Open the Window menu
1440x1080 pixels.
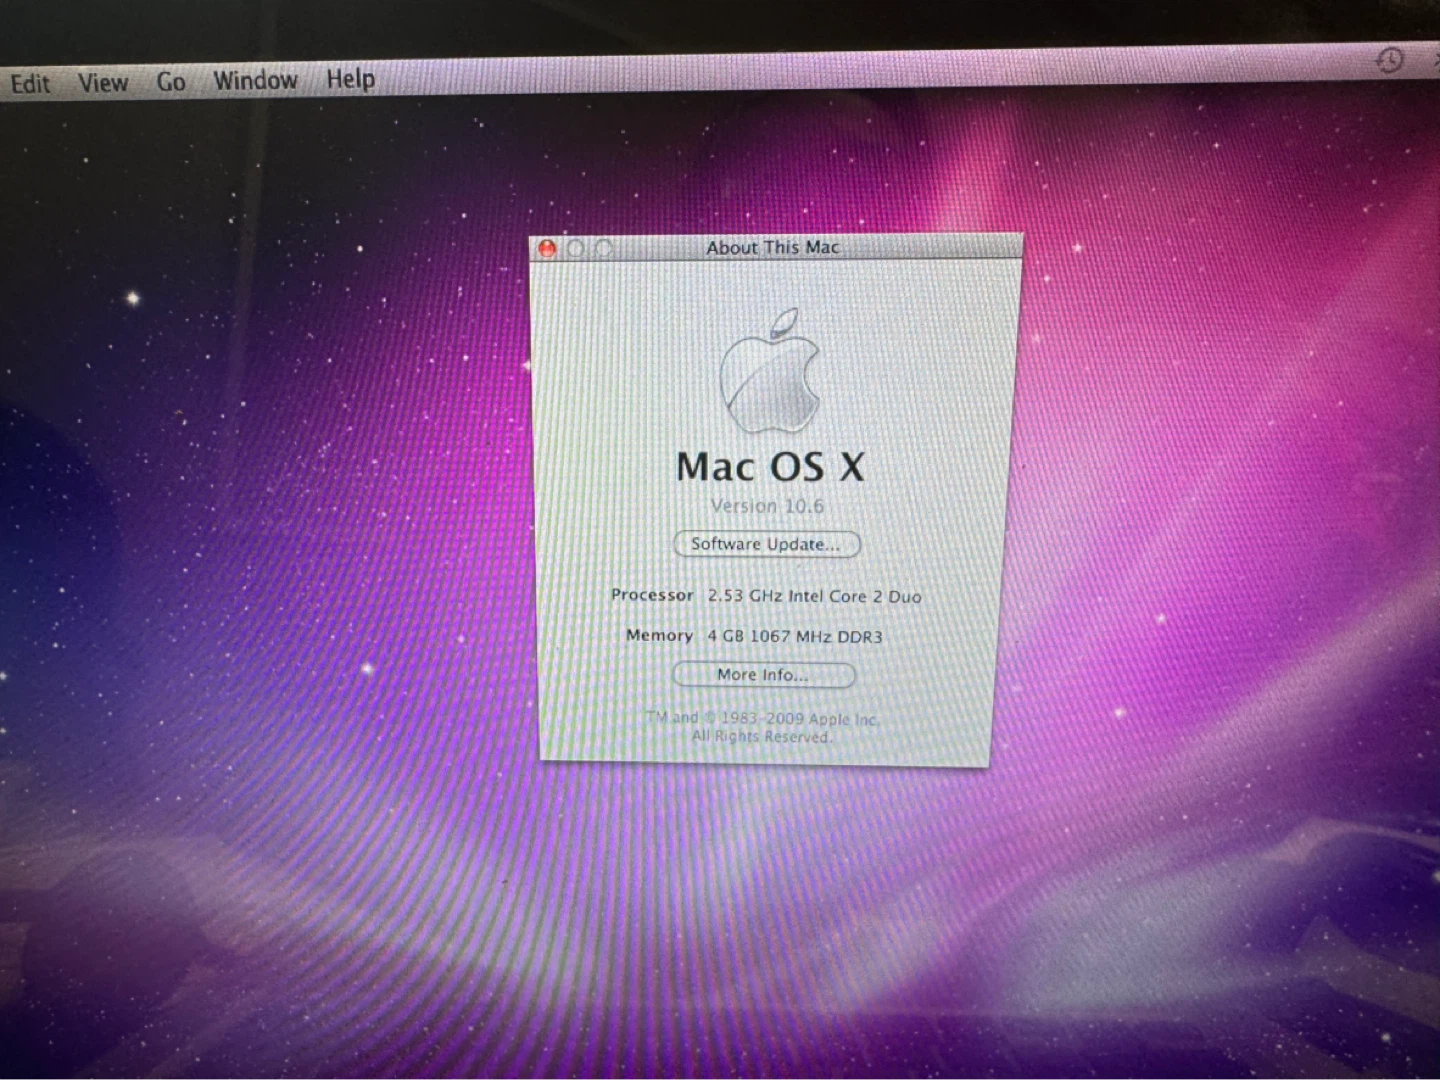[x=255, y=80]
